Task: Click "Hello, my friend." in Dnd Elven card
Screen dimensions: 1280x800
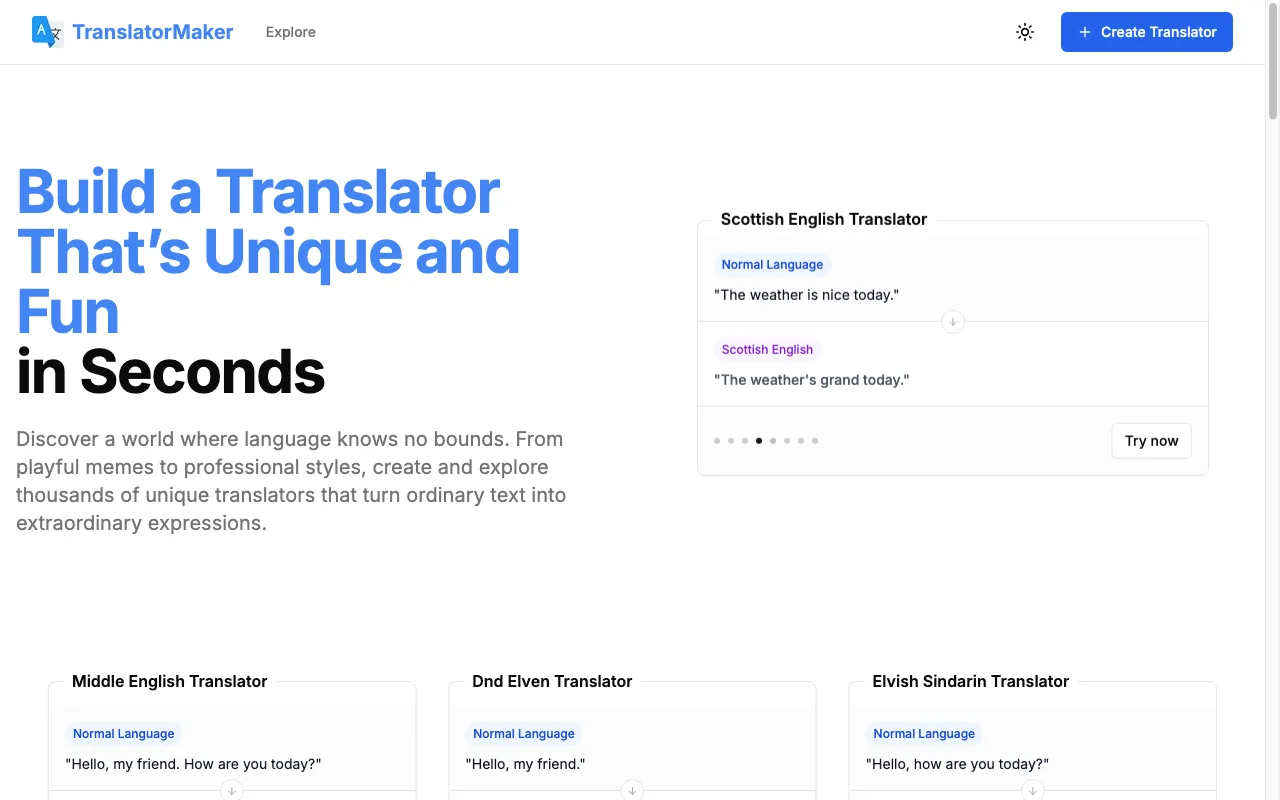Action: pyautogui.click(x=525, y=764)
